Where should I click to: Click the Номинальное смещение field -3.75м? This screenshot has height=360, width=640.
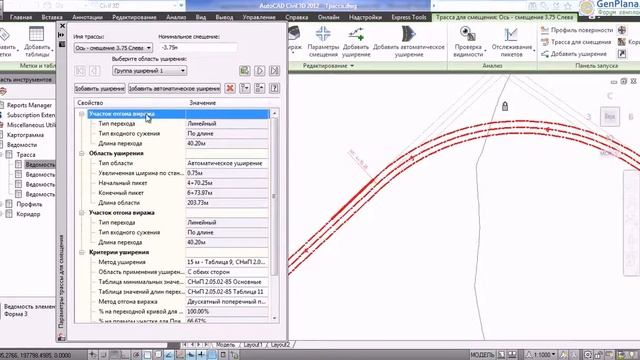198,48
